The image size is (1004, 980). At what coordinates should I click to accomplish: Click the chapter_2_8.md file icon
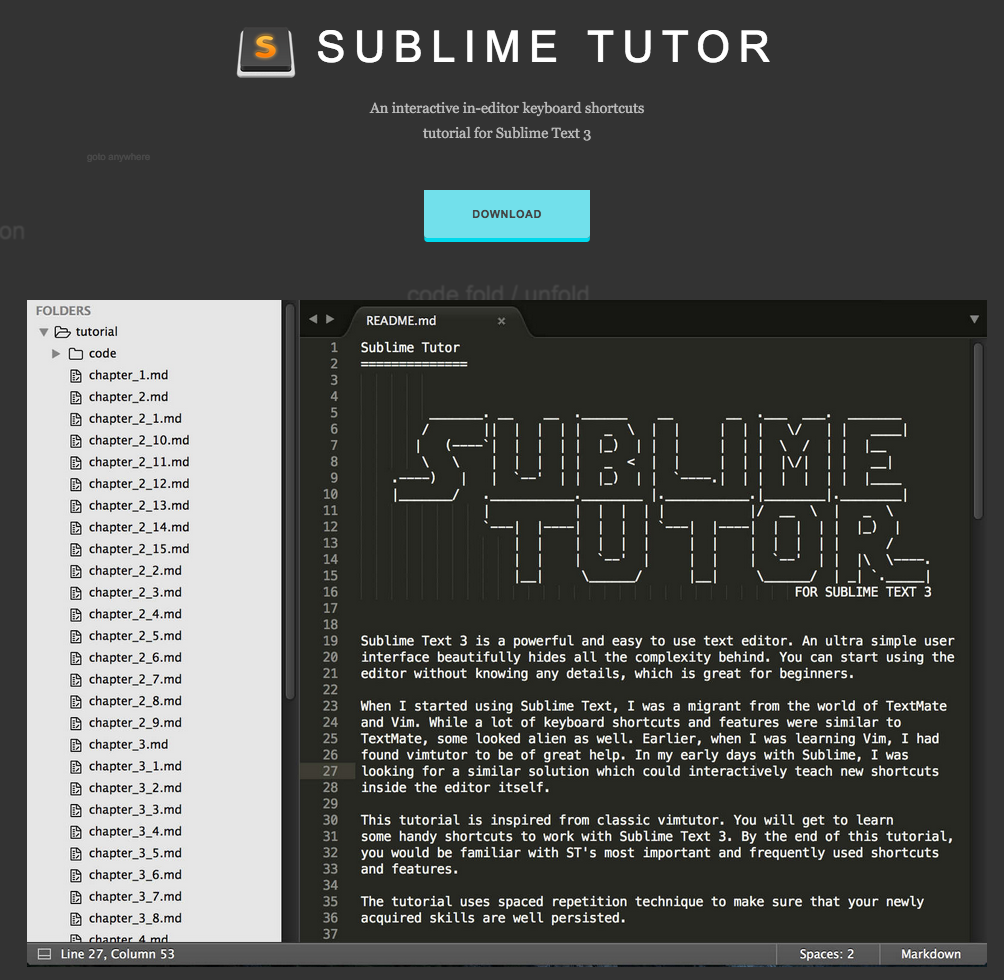coord(76,702)
